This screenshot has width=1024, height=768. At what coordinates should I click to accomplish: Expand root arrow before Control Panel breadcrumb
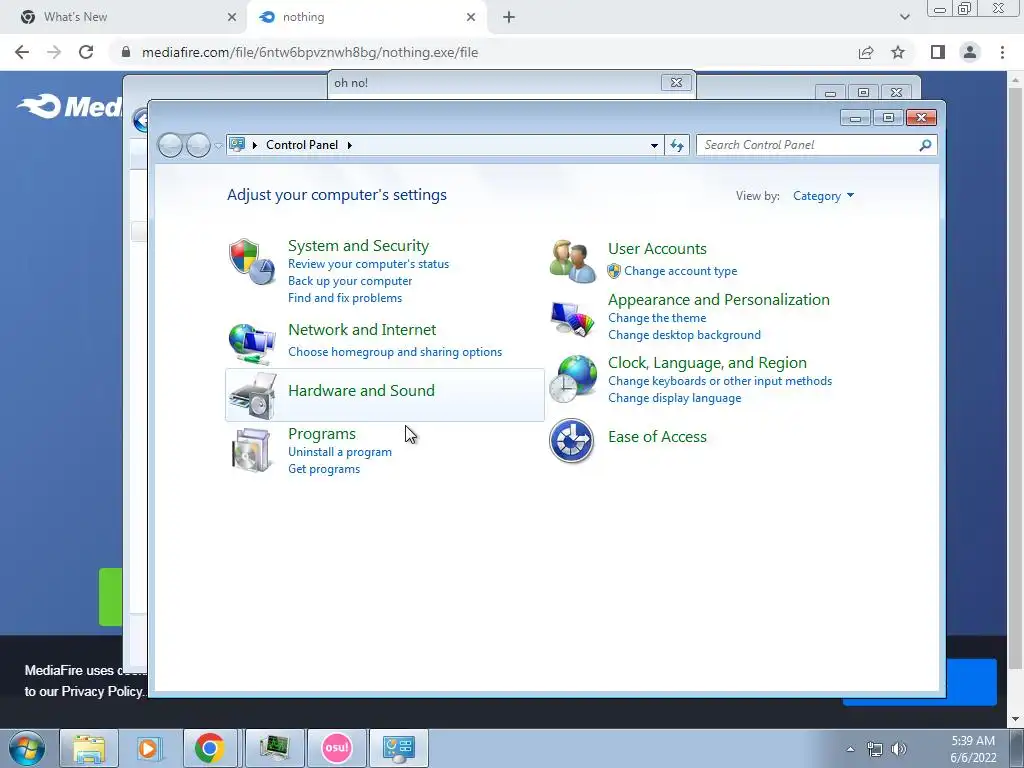point(255,145)
